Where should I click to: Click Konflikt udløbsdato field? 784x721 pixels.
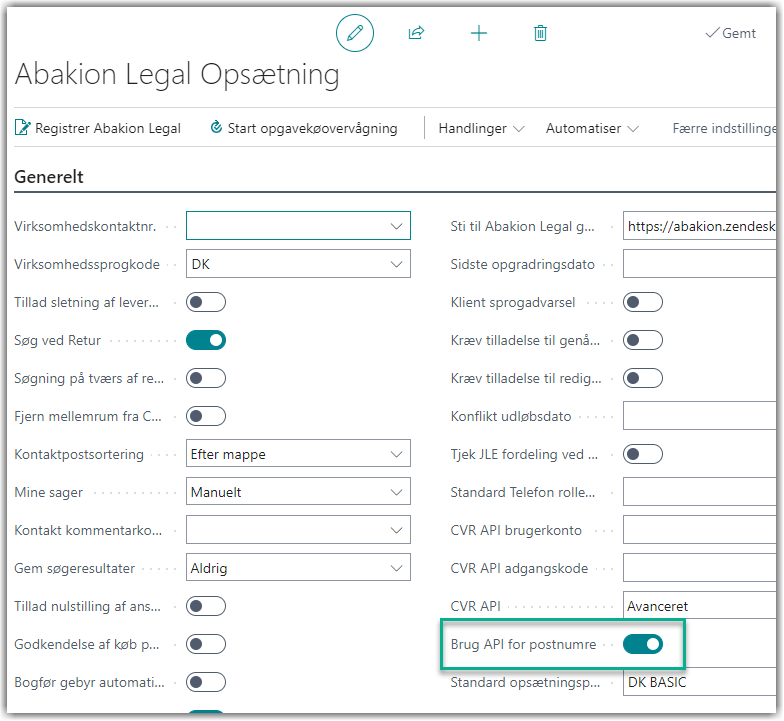tap(700, 416)
